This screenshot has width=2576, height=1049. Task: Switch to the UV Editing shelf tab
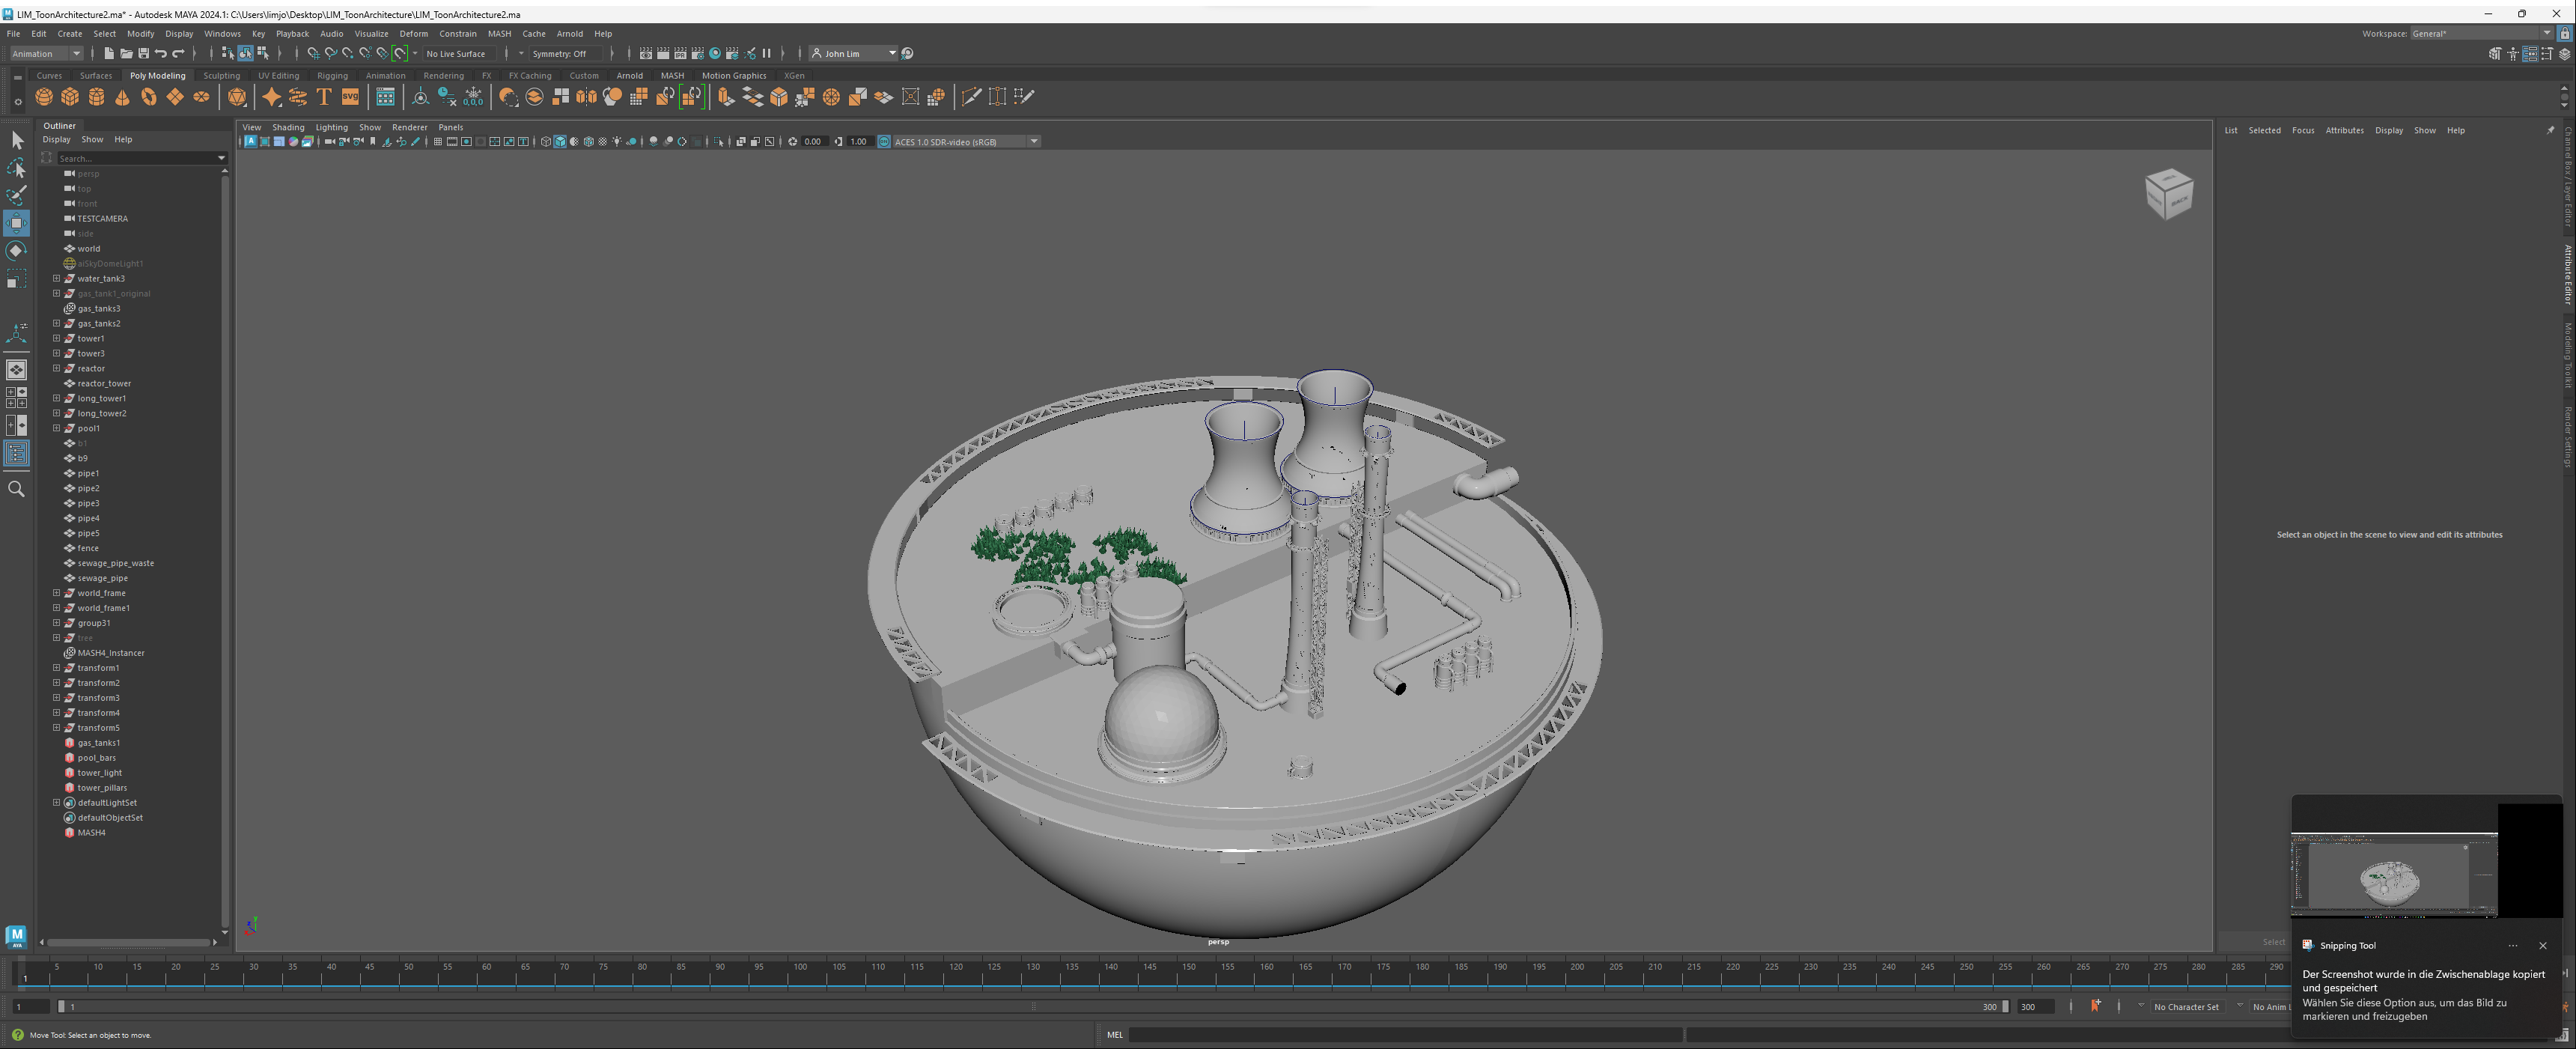(x=278, y=76)
